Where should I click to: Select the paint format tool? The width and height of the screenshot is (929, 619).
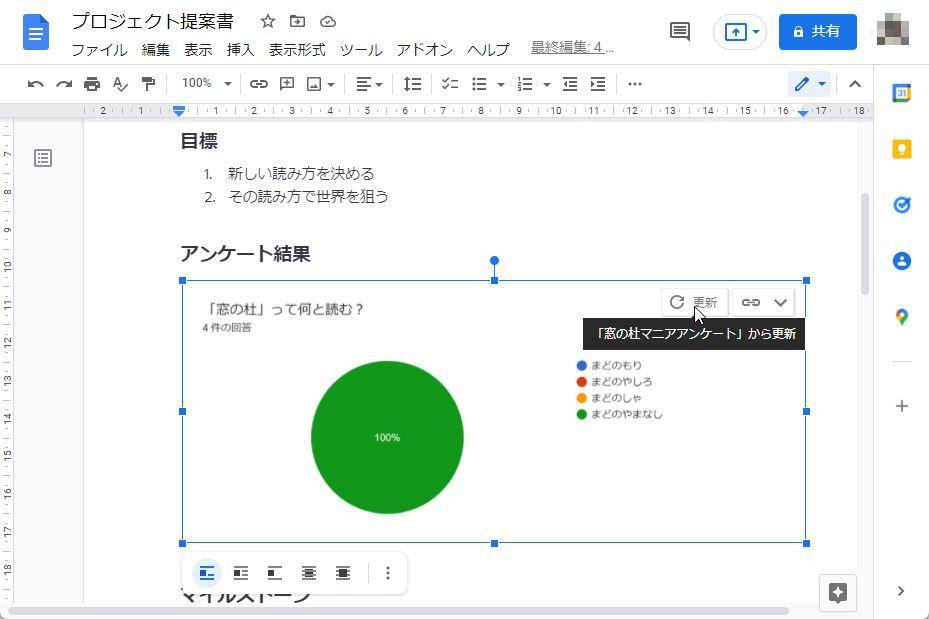point(147,84)
